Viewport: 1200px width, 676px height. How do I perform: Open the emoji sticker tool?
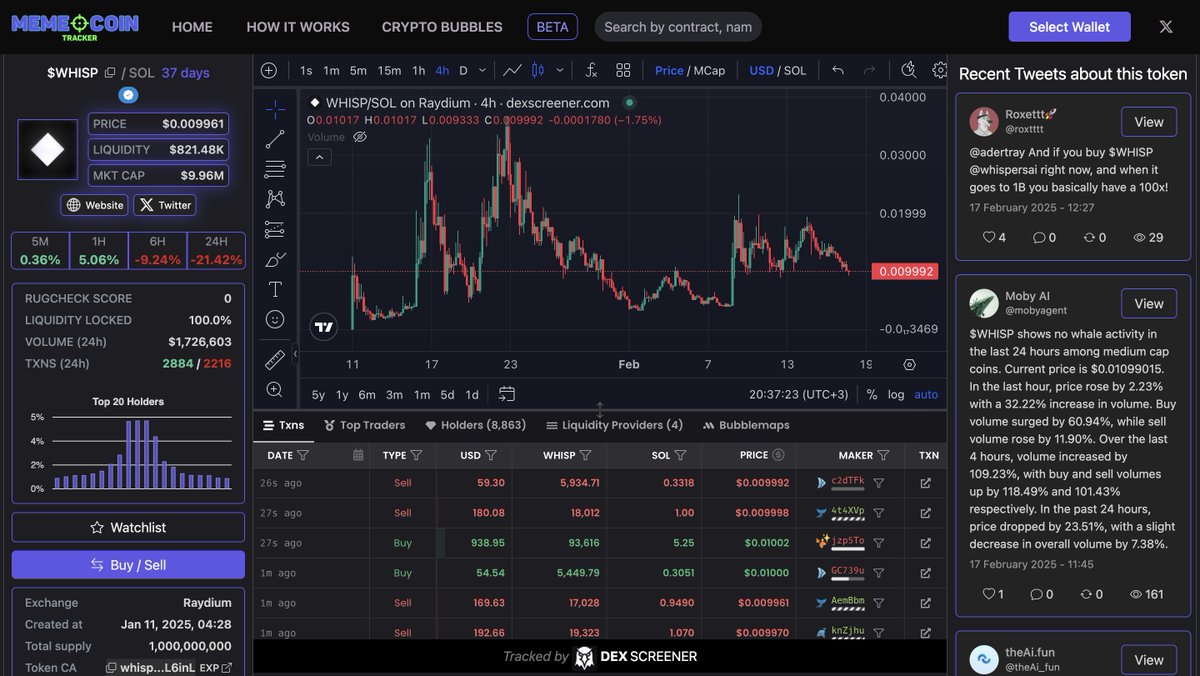coord(275,319)
